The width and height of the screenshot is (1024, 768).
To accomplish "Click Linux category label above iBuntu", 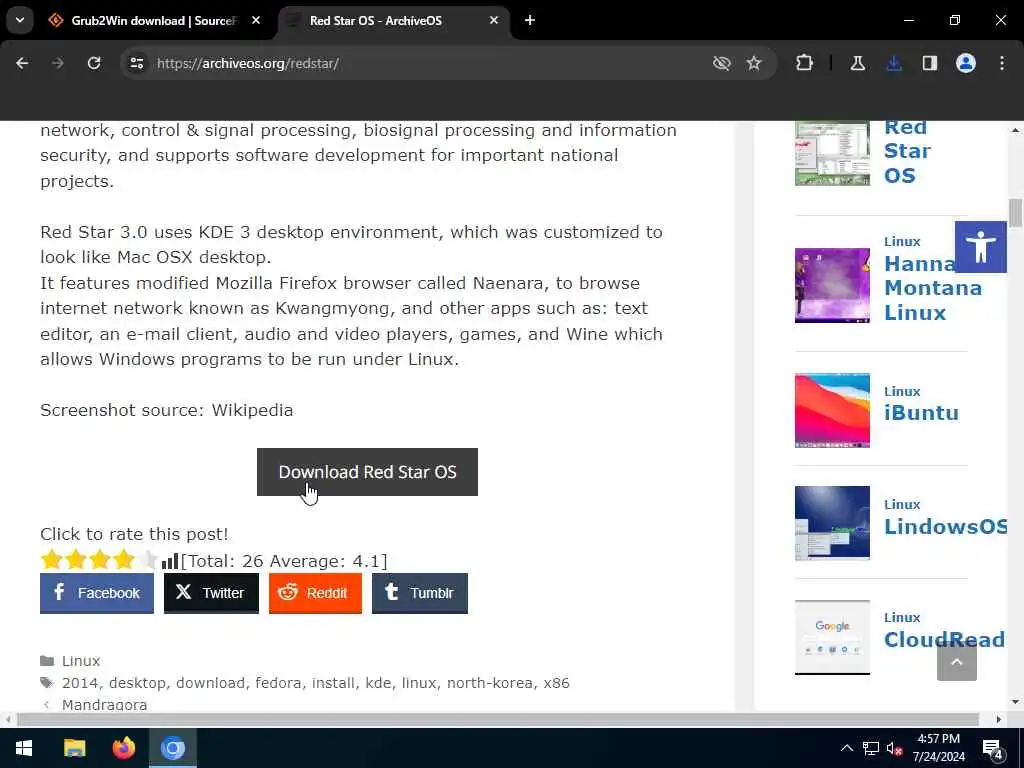I will pos(902,391).
